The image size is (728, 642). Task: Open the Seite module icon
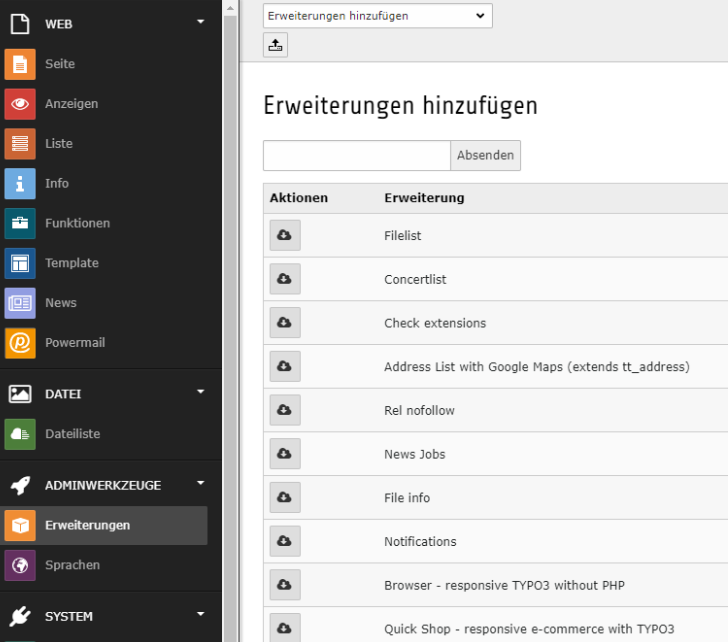pos(20,64)
